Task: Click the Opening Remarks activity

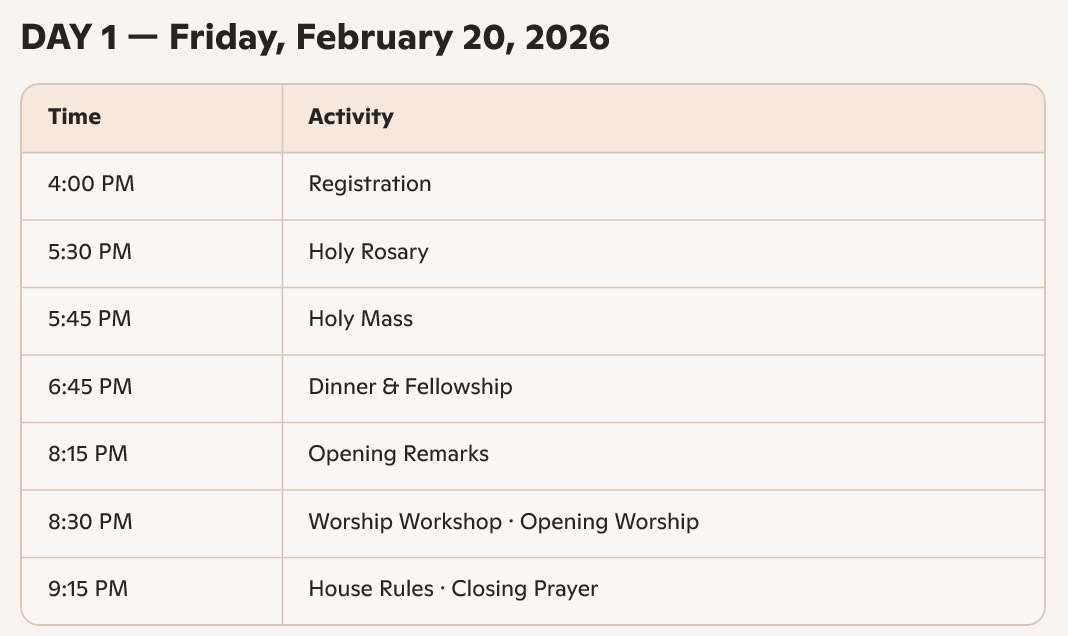Action: coord(398,454)
